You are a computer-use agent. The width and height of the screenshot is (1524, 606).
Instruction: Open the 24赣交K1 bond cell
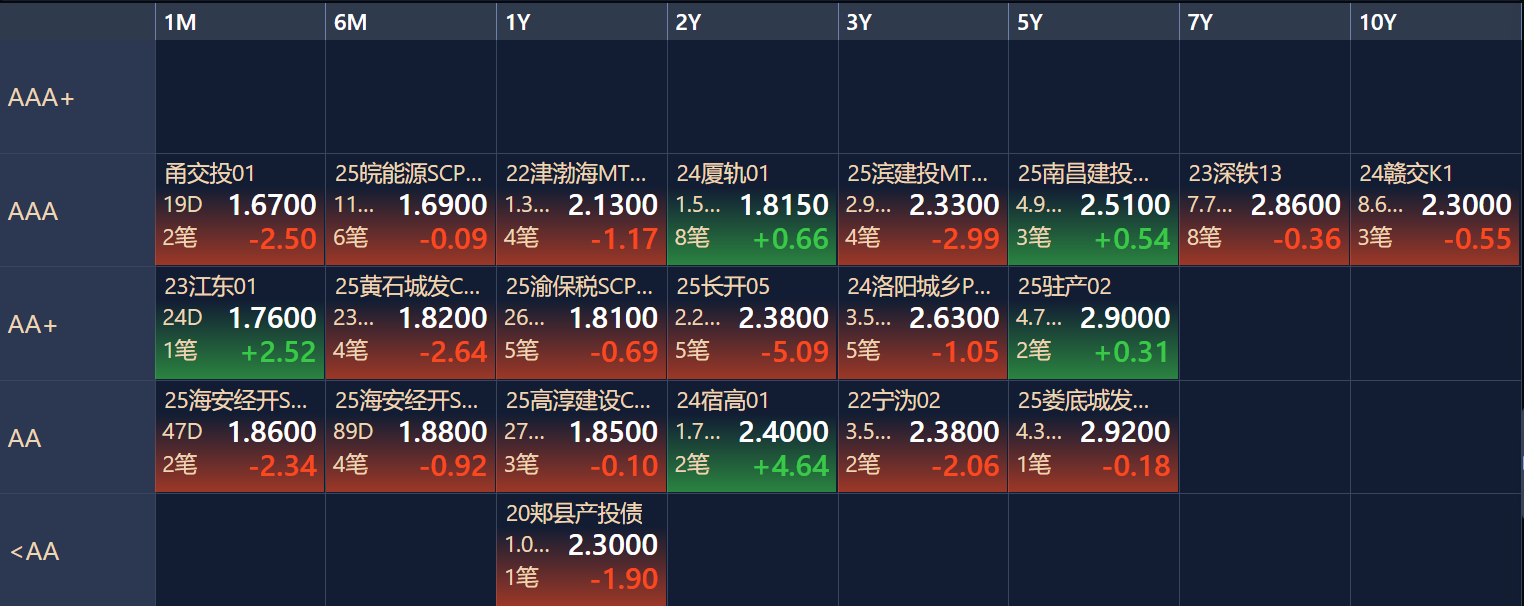click(1435, 208)
